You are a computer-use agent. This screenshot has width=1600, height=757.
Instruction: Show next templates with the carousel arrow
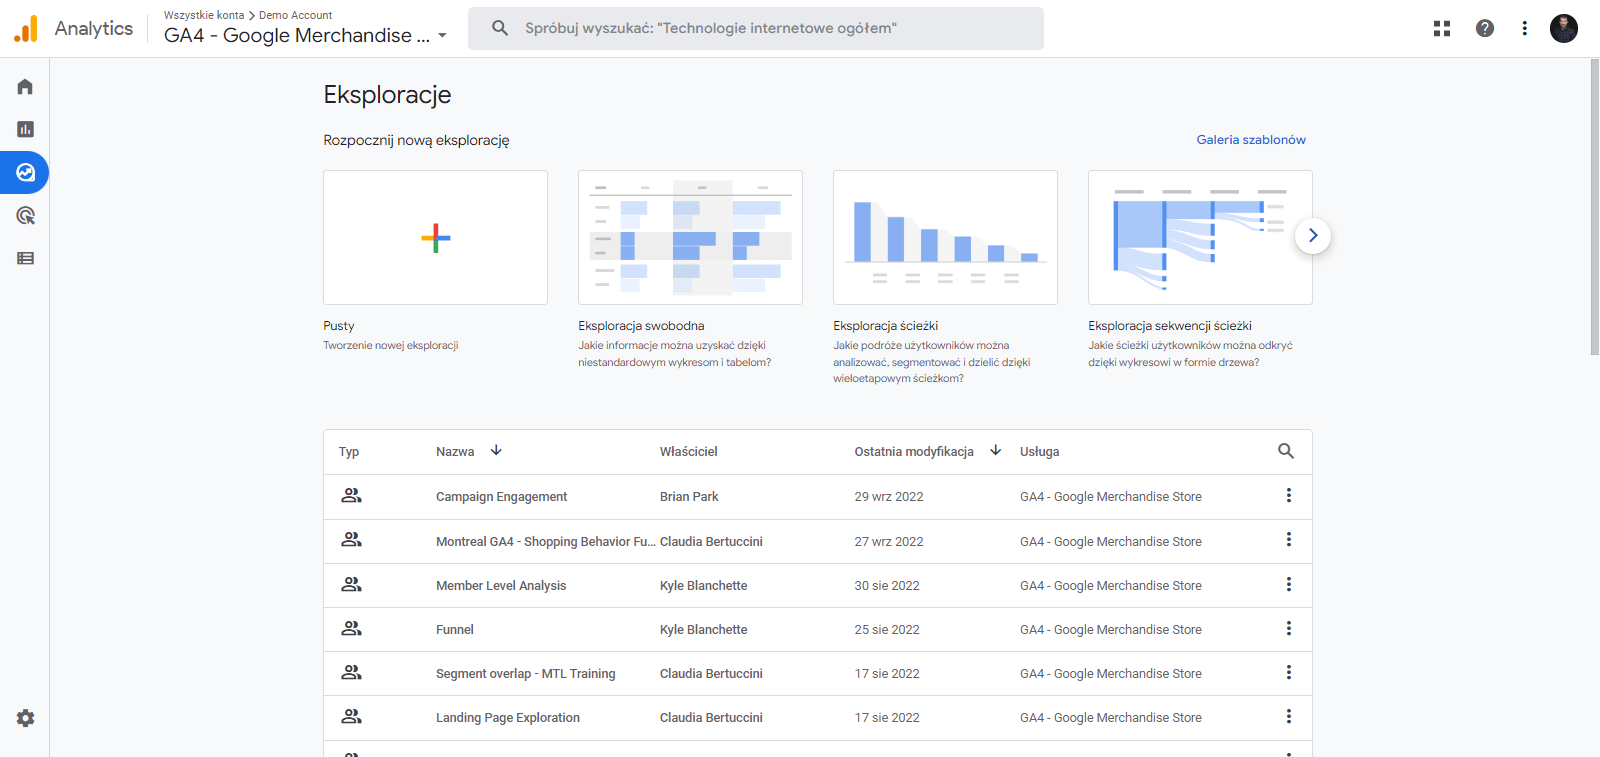click(1312, 236)
